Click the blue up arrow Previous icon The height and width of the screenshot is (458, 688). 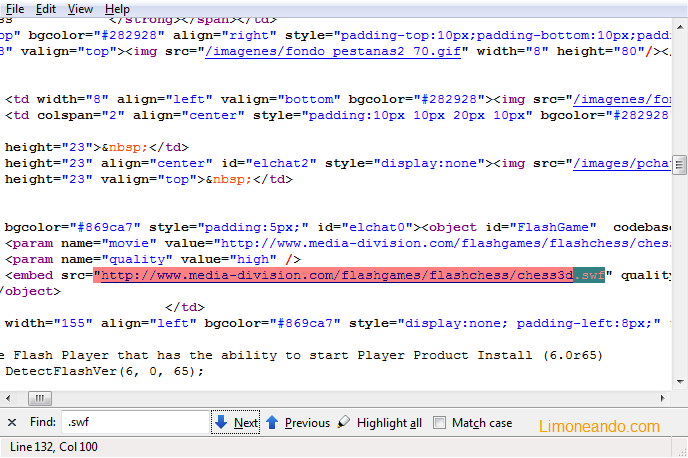(272, 422)
